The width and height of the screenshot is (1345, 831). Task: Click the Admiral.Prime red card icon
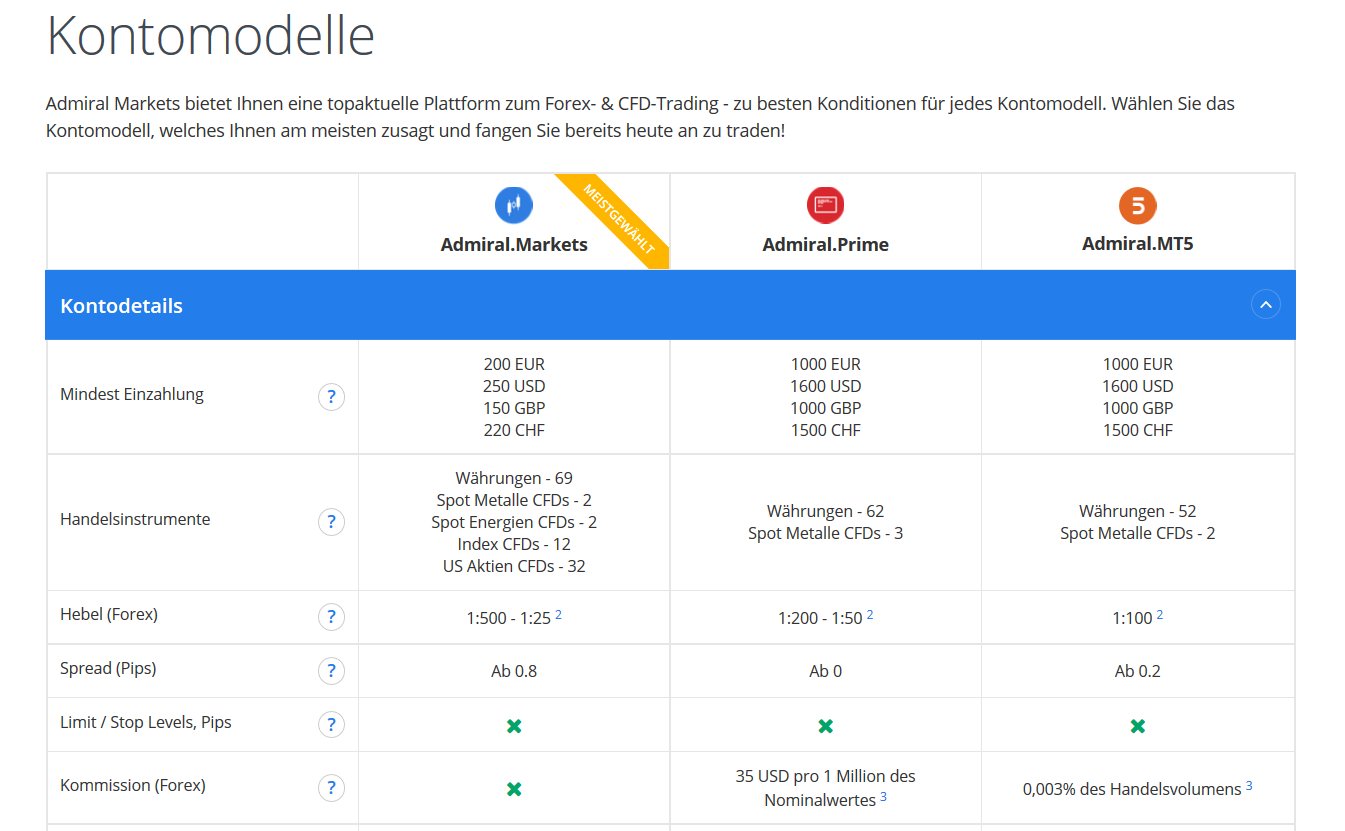click(x=825, y=205)
